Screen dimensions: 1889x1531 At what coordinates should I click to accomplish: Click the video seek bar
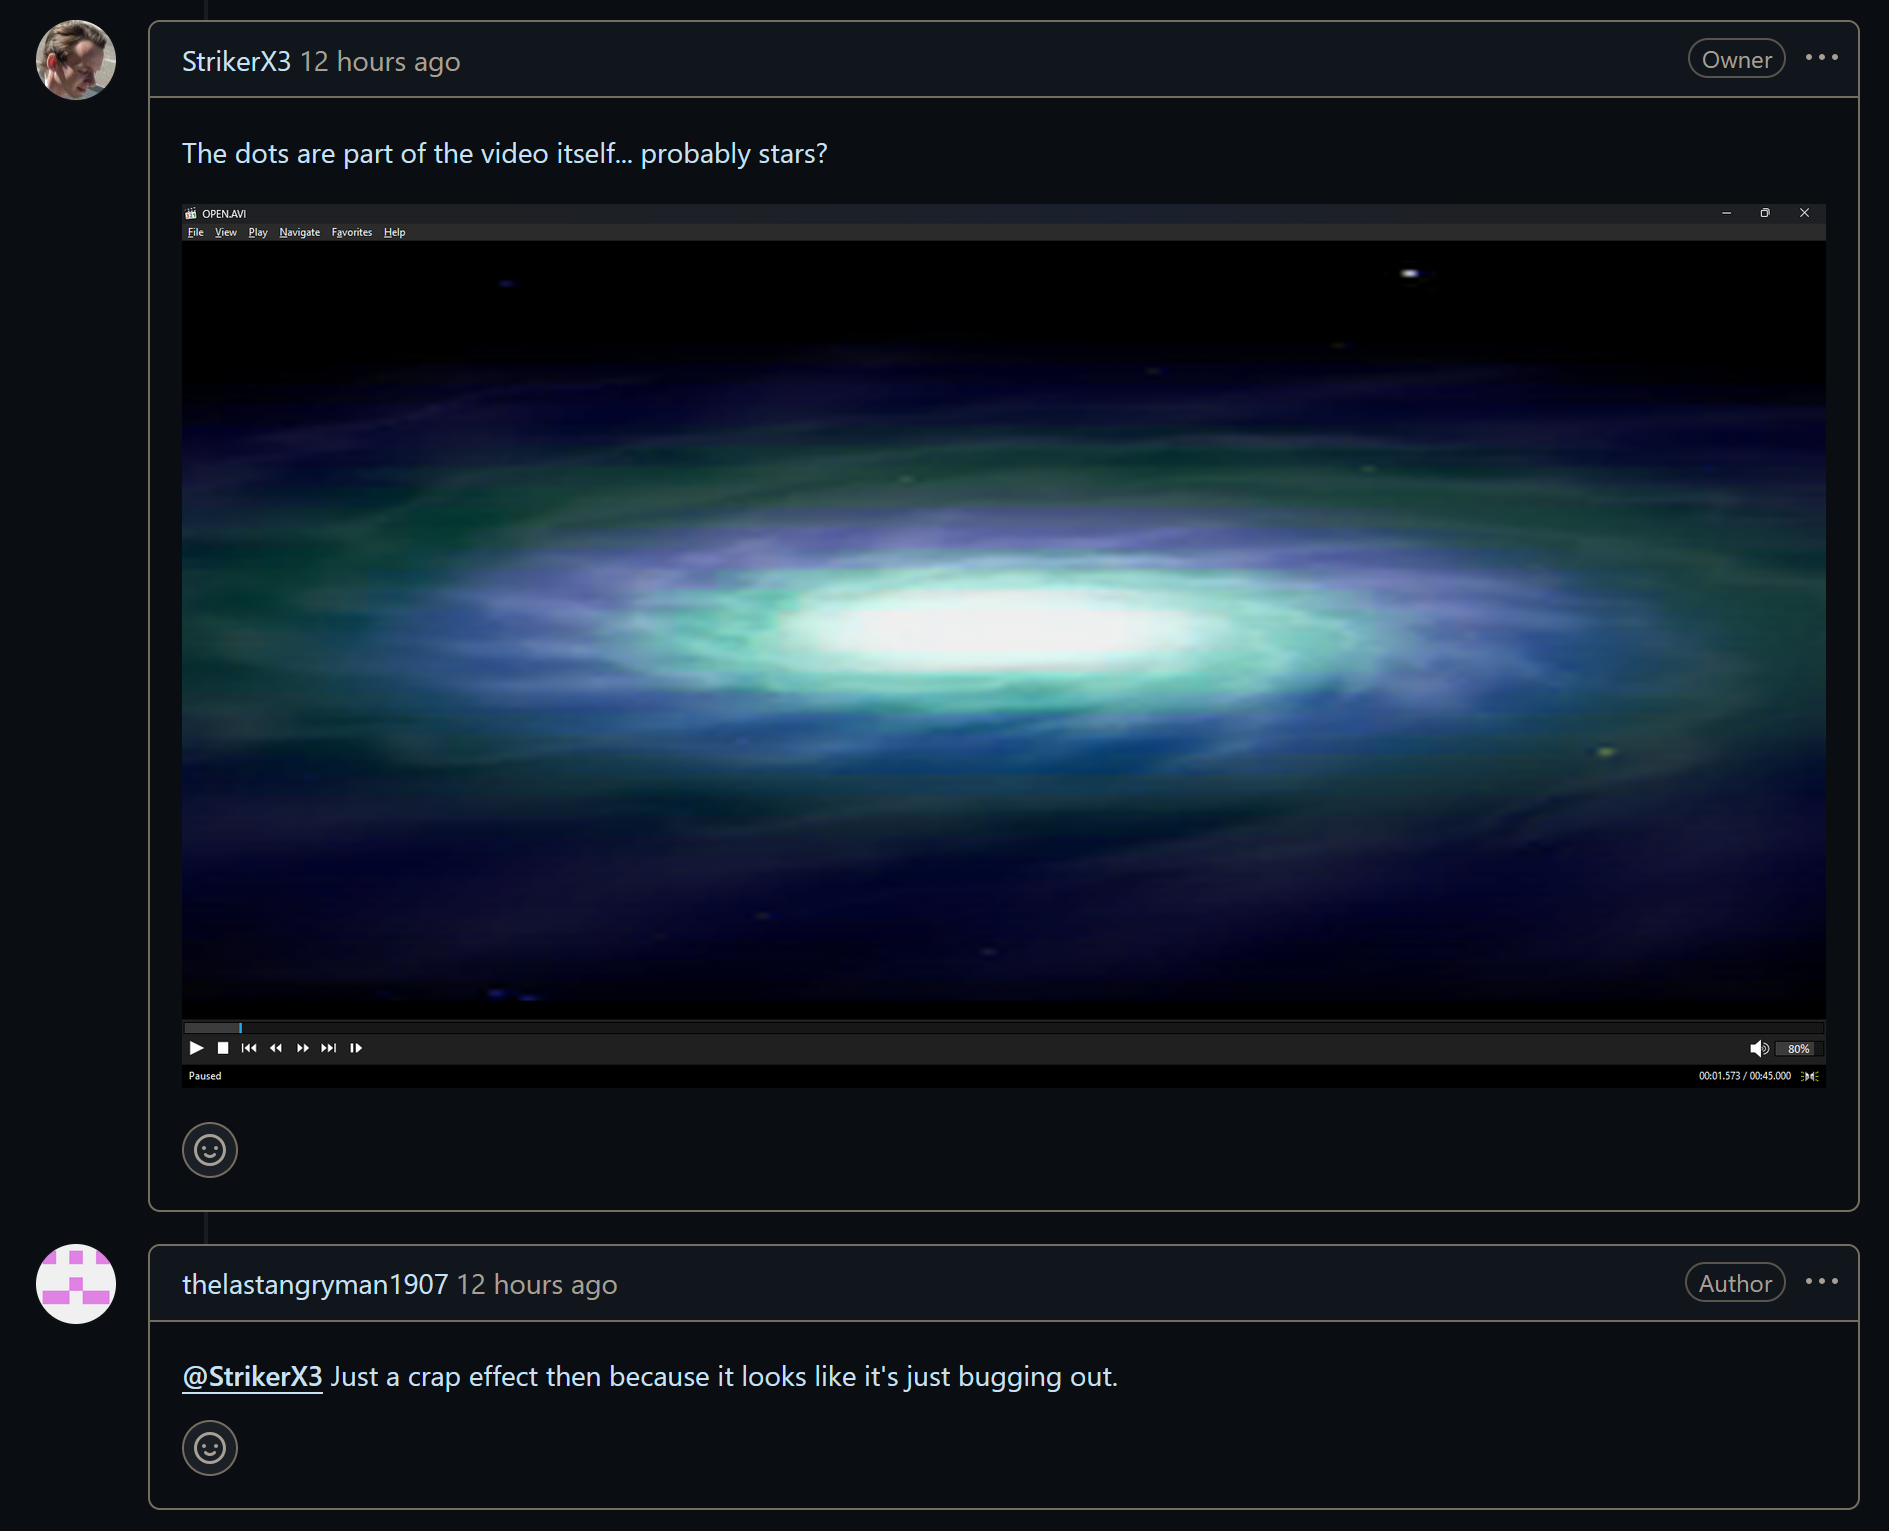pyautogui.click(x=1004, y=1027)
